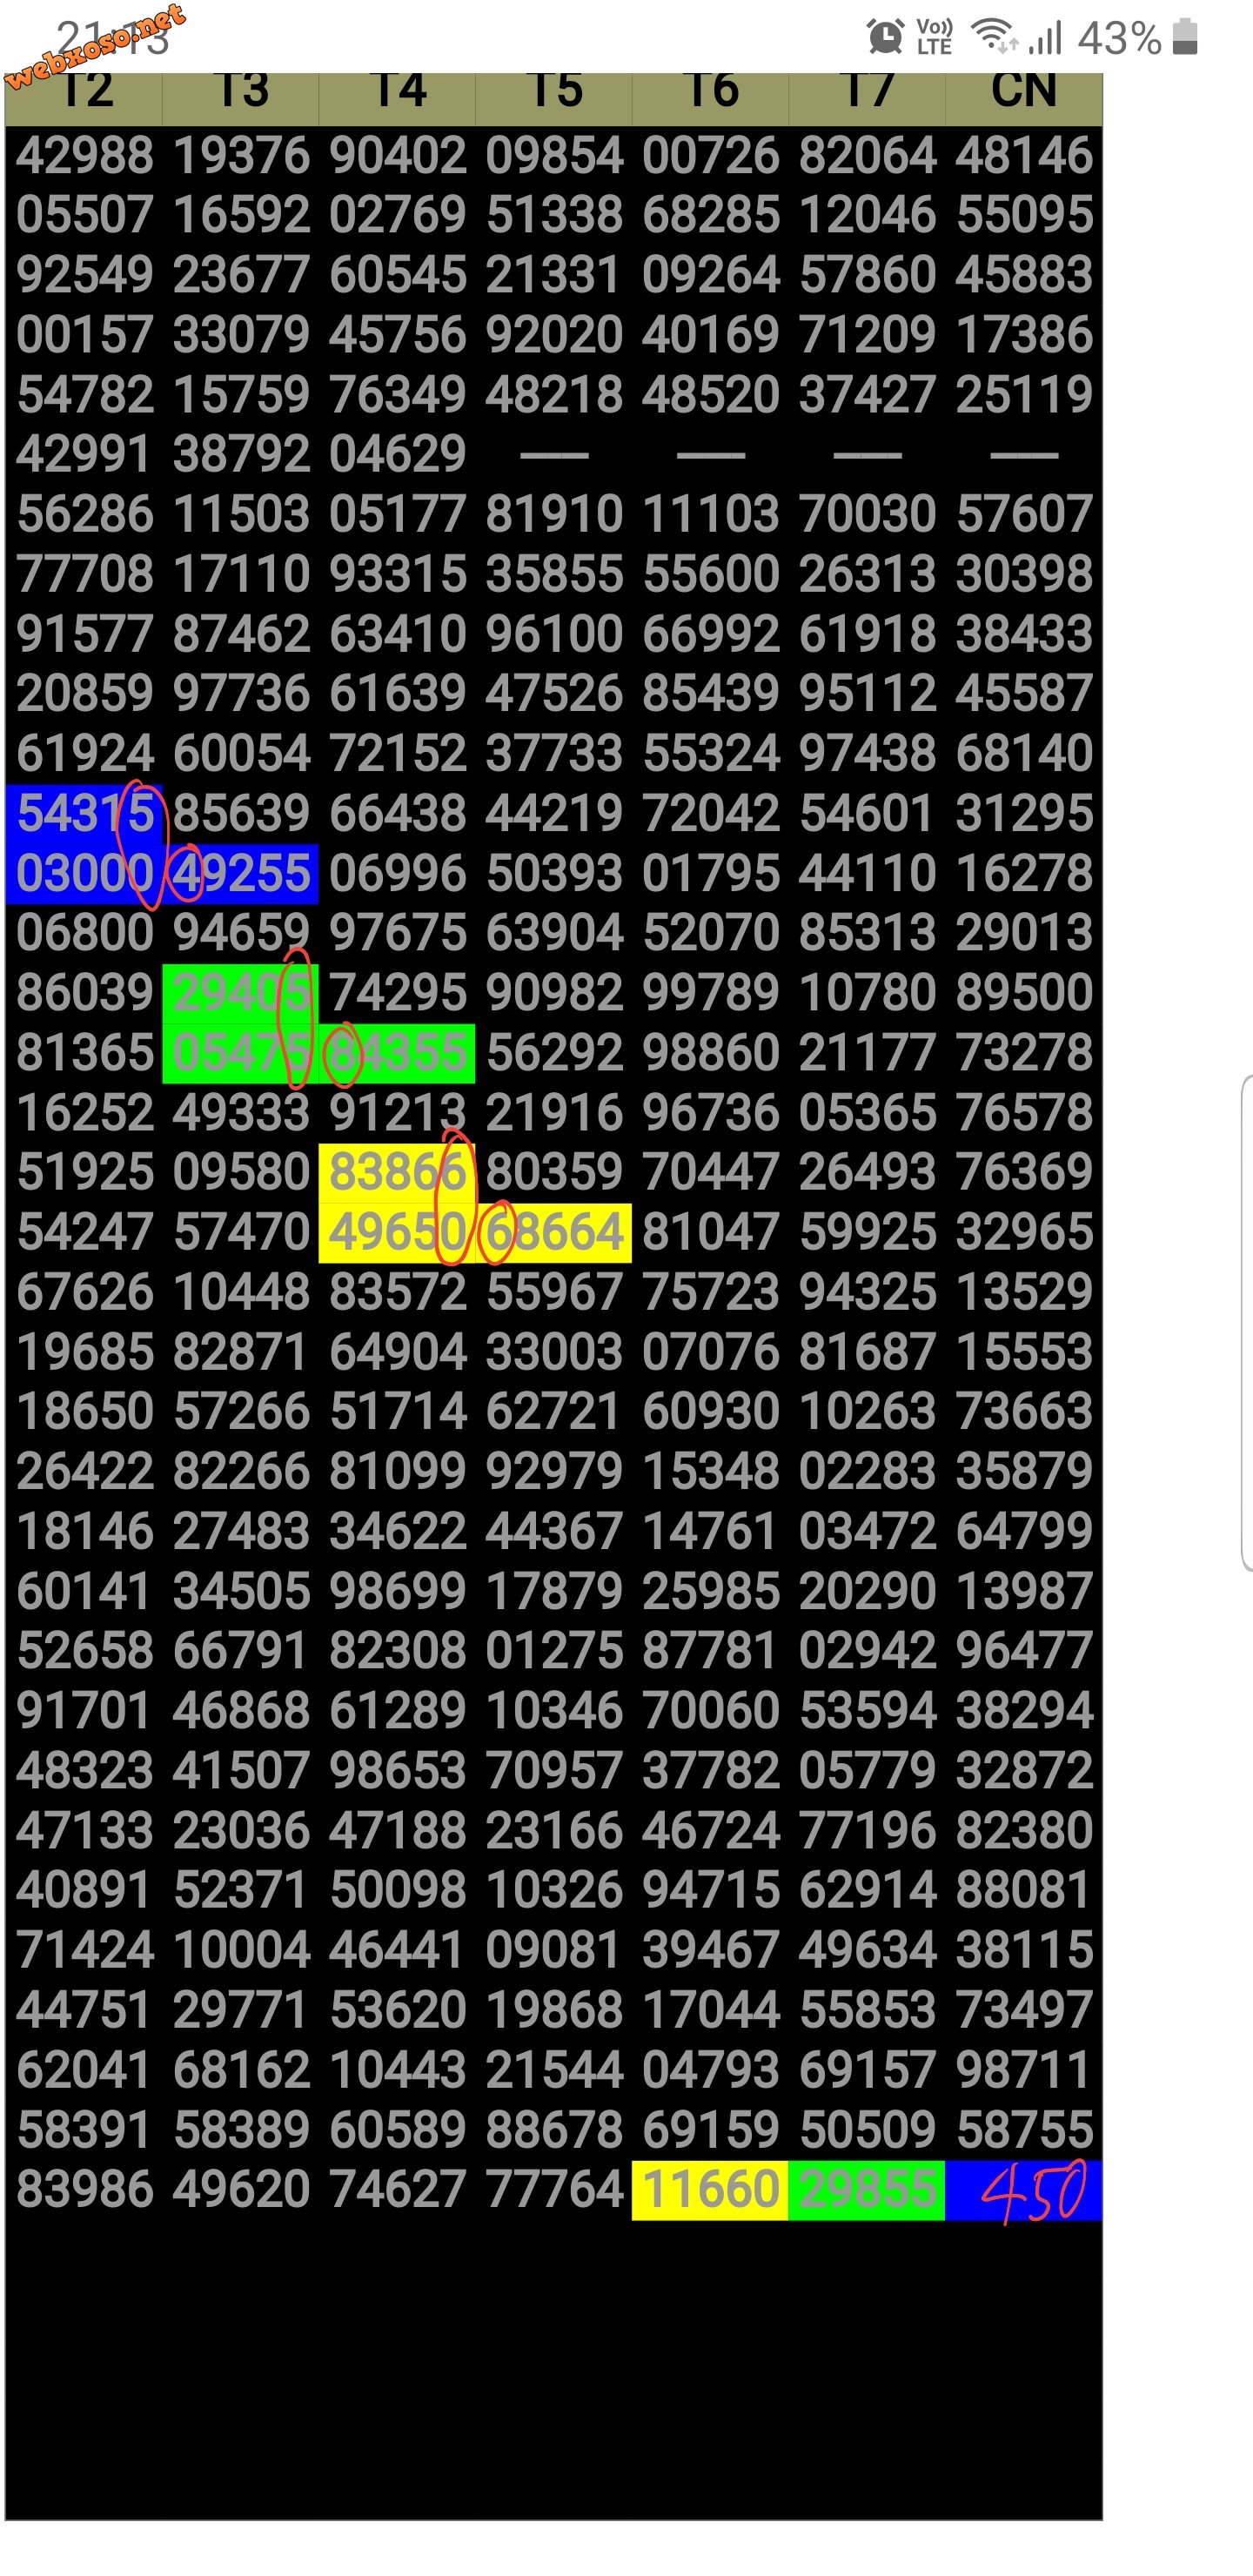1253x2576 pixels.
Task: Click the number 32965
Action: click(x=1024, y=1232)
